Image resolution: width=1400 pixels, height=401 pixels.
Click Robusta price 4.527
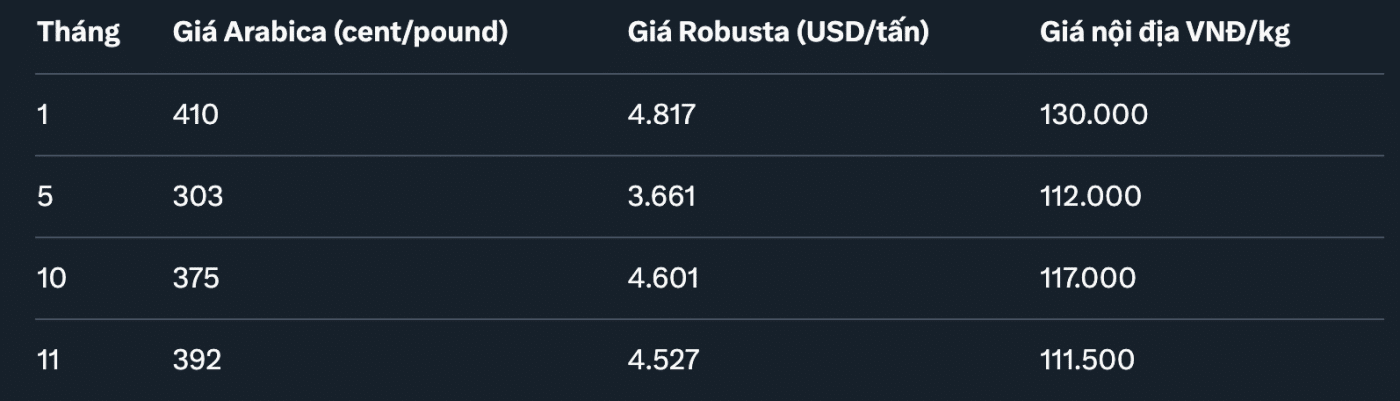[x=660, y=360]
